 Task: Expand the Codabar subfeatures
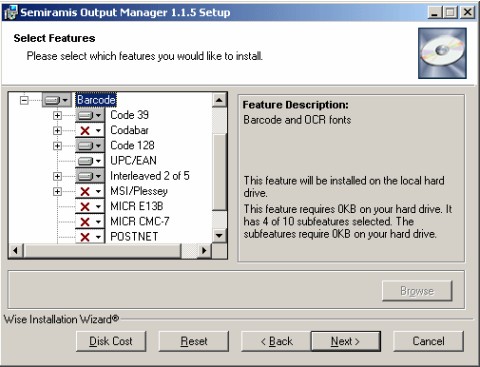coord(57,130)
